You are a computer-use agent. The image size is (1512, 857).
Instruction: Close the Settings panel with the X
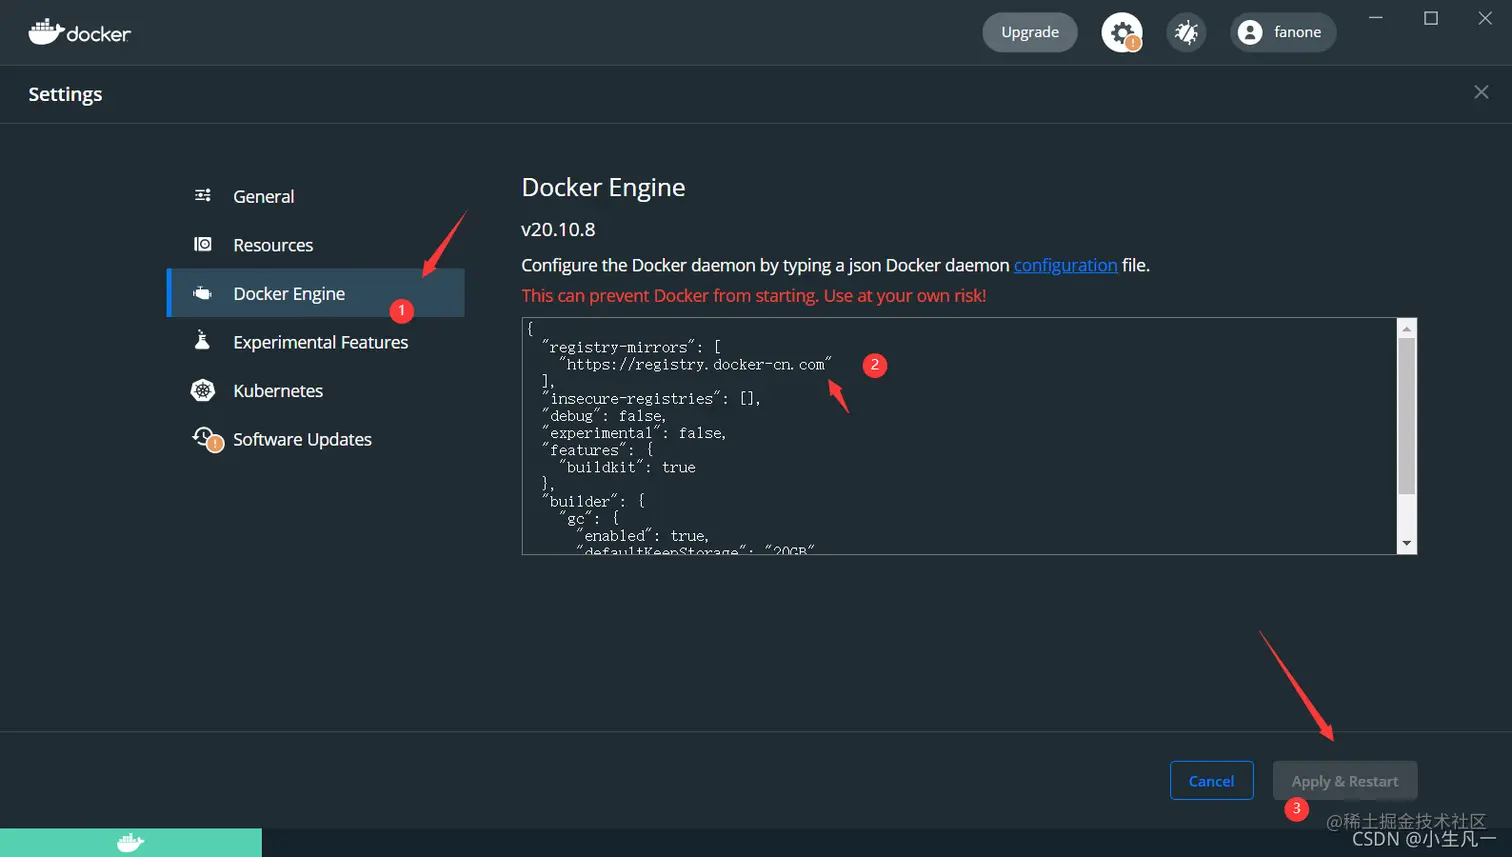pyautogui.click(x=1481, y=92)
